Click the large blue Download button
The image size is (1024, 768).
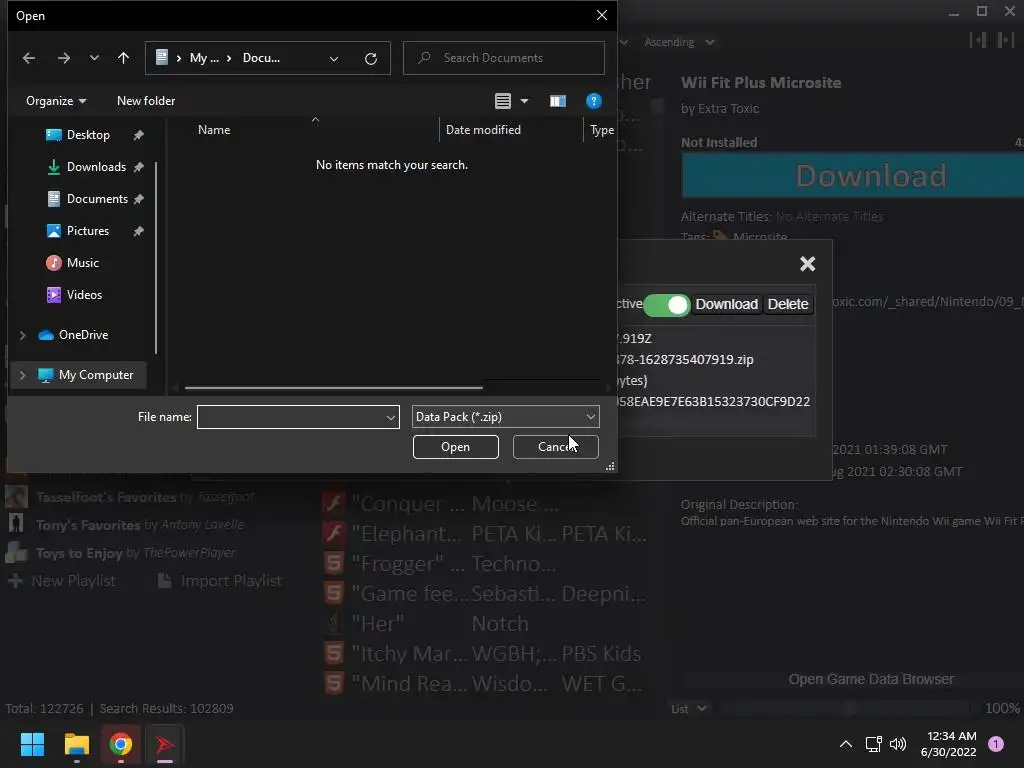pos(853,176)
